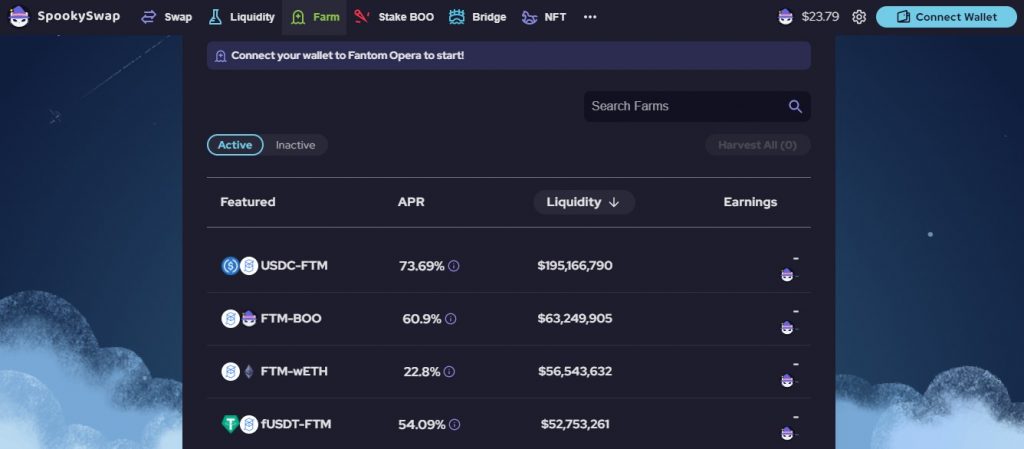Screen dimensions: 1024x449
Task: Click the 73.69% APR value
Action: point(422,266)
